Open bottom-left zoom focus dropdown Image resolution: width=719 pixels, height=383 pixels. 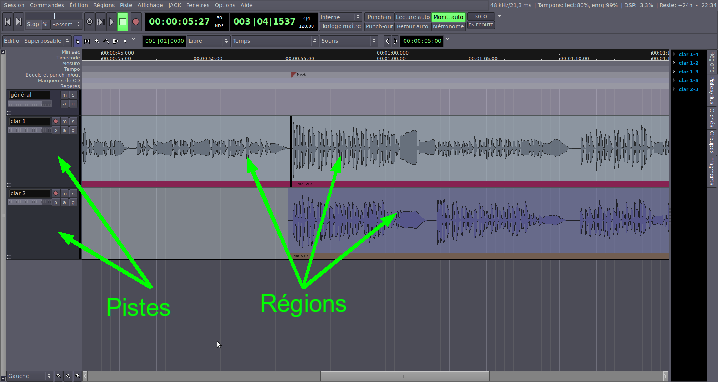pyautogui.click(x=29, y=376)
